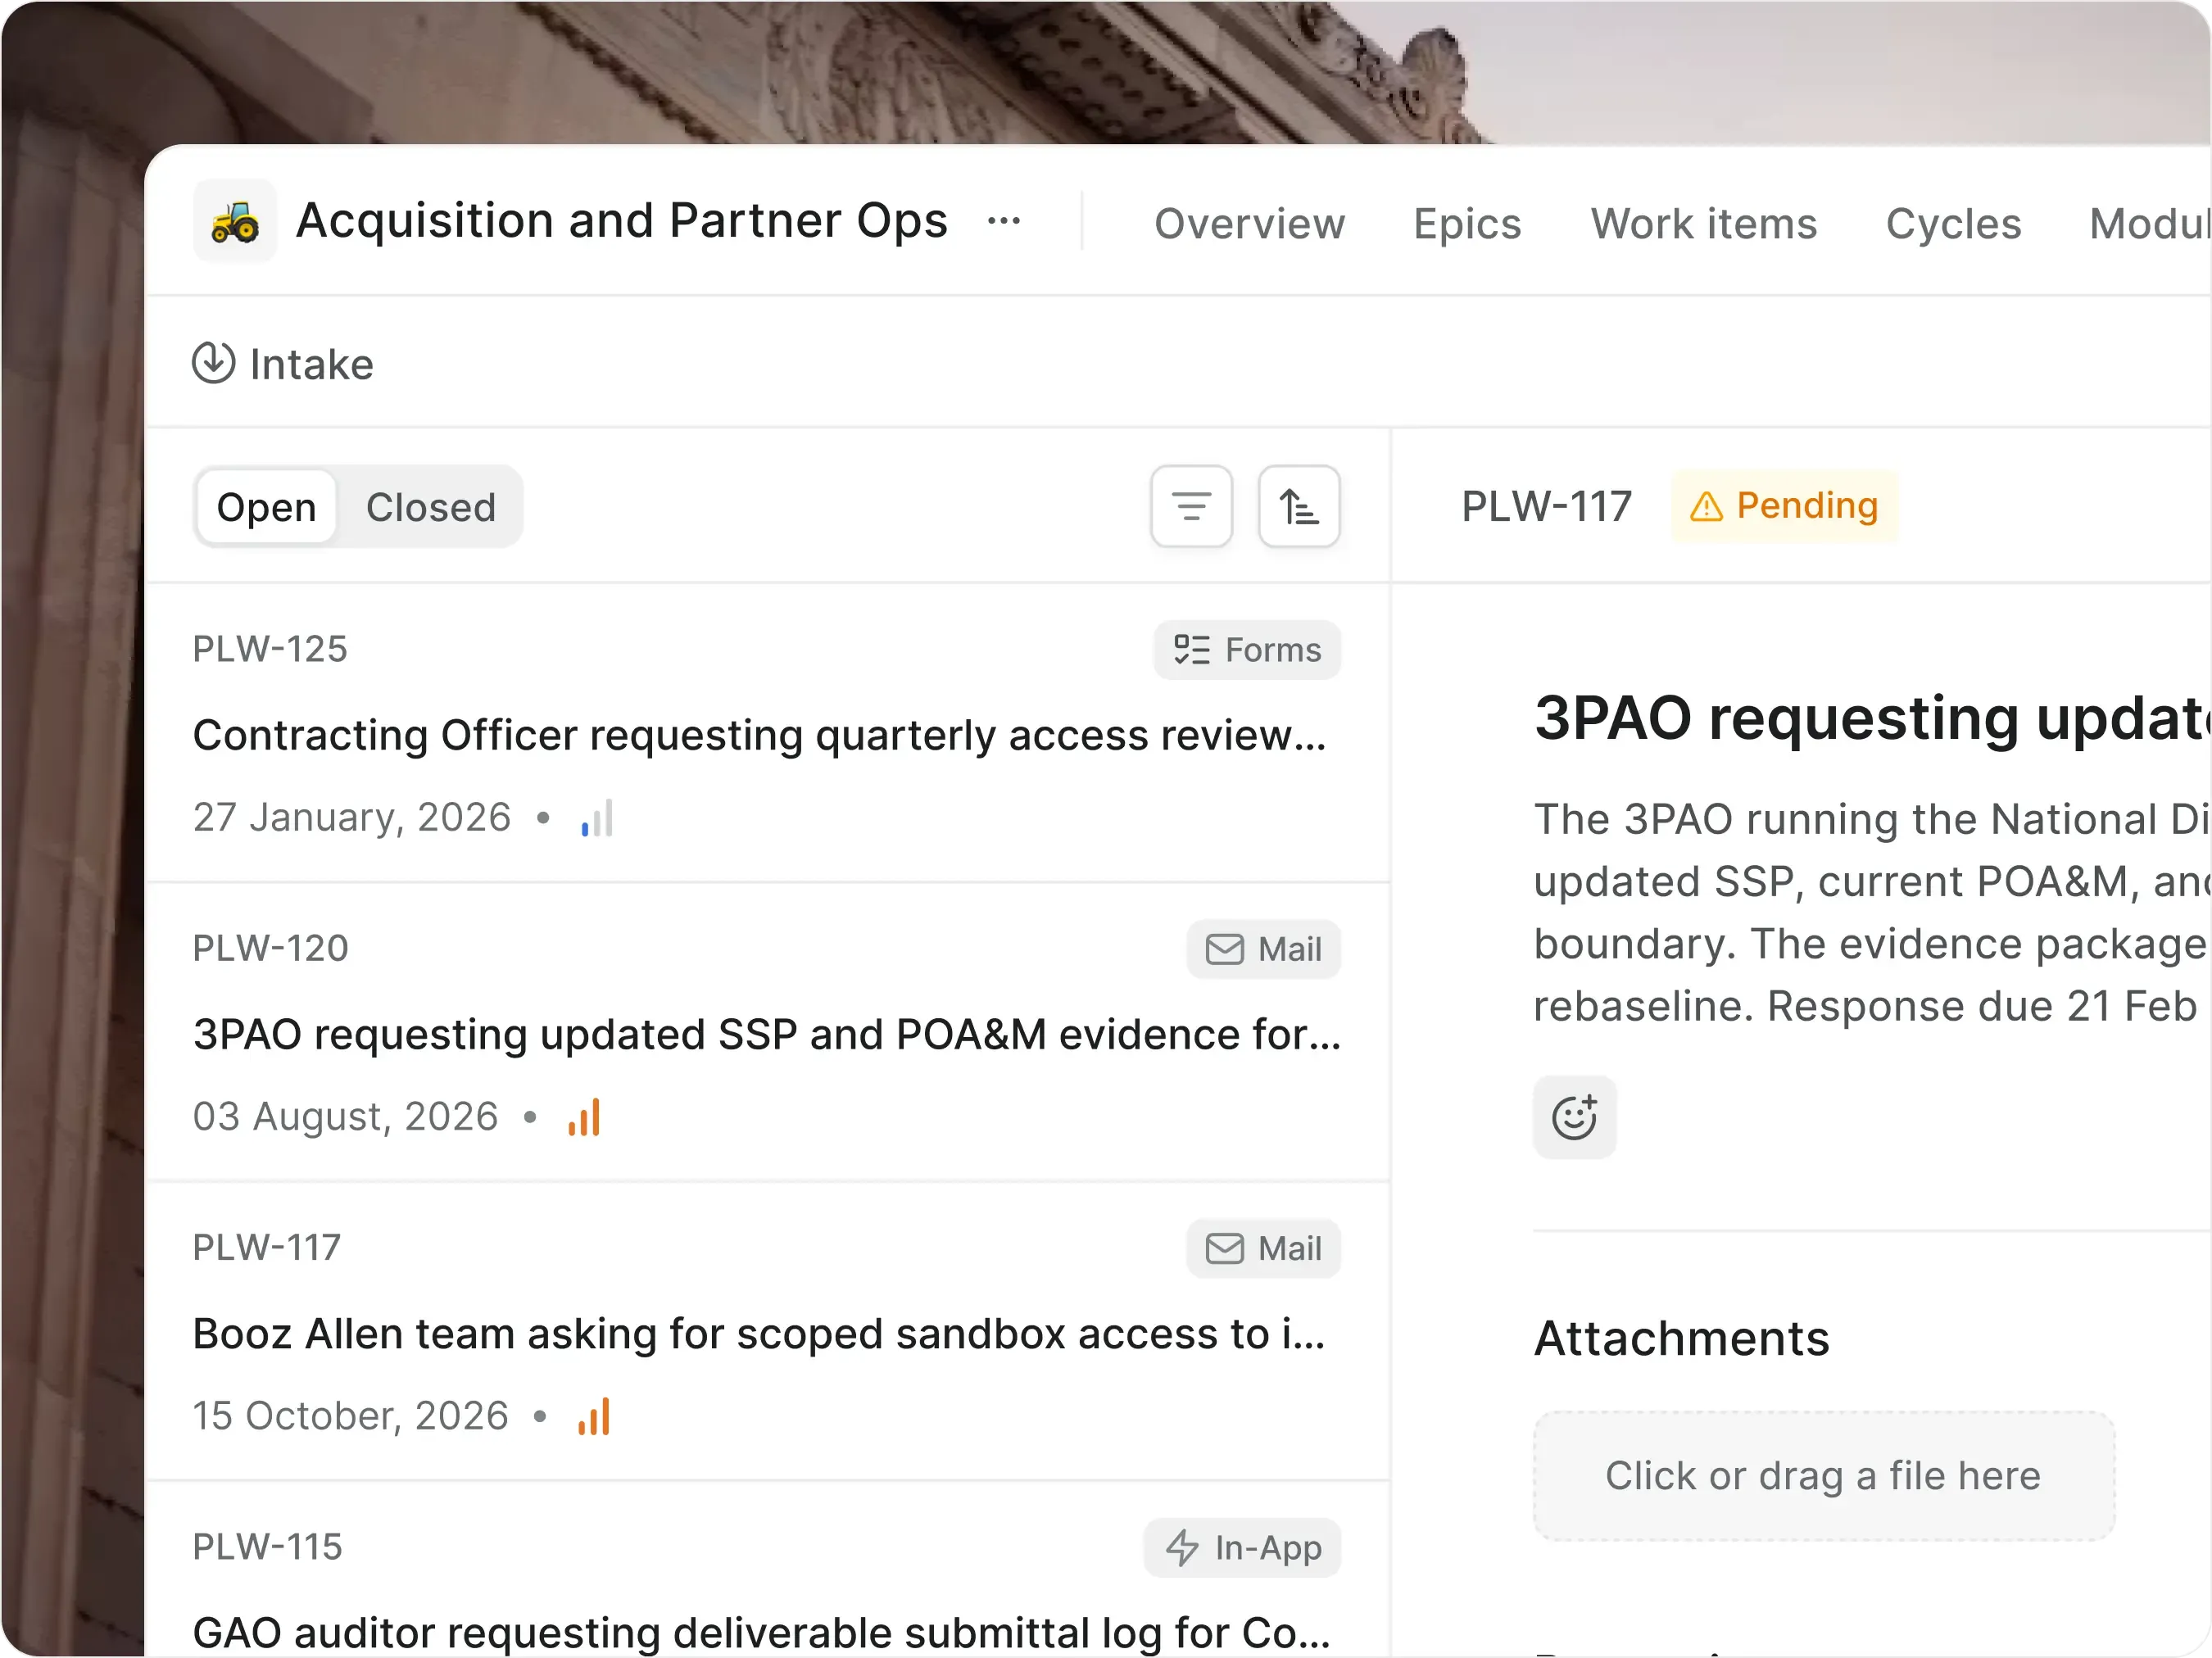The image size is (2212, 1658).
Task: Click the Forms source badge on PLW-125
Action: pyautogui.click(x=1246, y=650)
